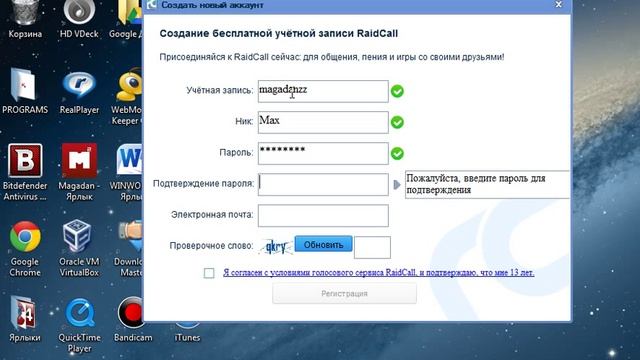
Task: Open the Ярлыки folder icon
Action: tap(25, 319)
